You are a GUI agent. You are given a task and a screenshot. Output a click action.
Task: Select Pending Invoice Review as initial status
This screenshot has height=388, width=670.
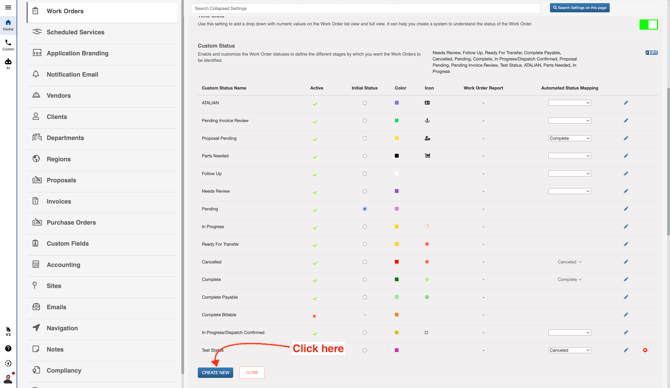(364, 121)
